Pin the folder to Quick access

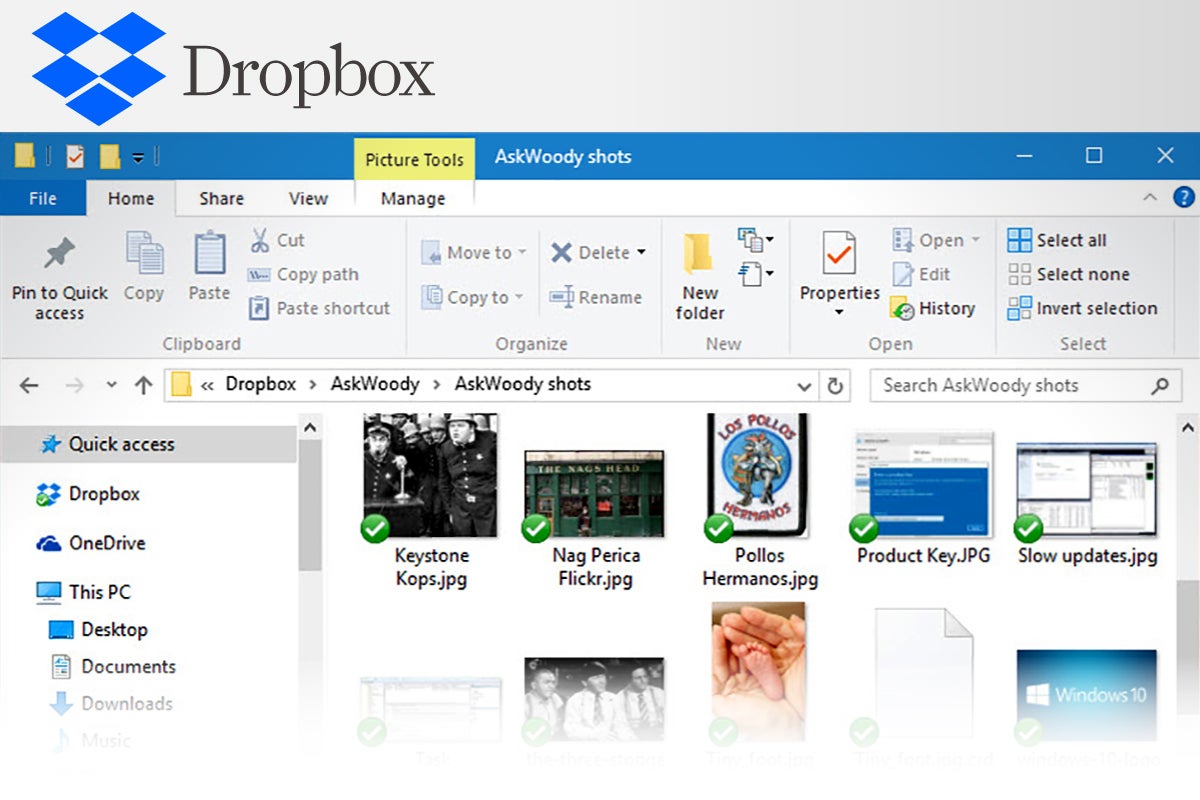click(x=59, y=279)
